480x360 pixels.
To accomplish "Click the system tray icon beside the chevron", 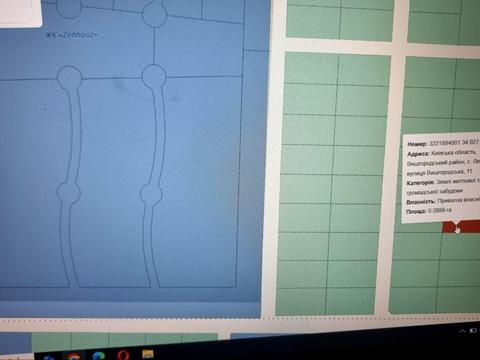I will [473, 330].
